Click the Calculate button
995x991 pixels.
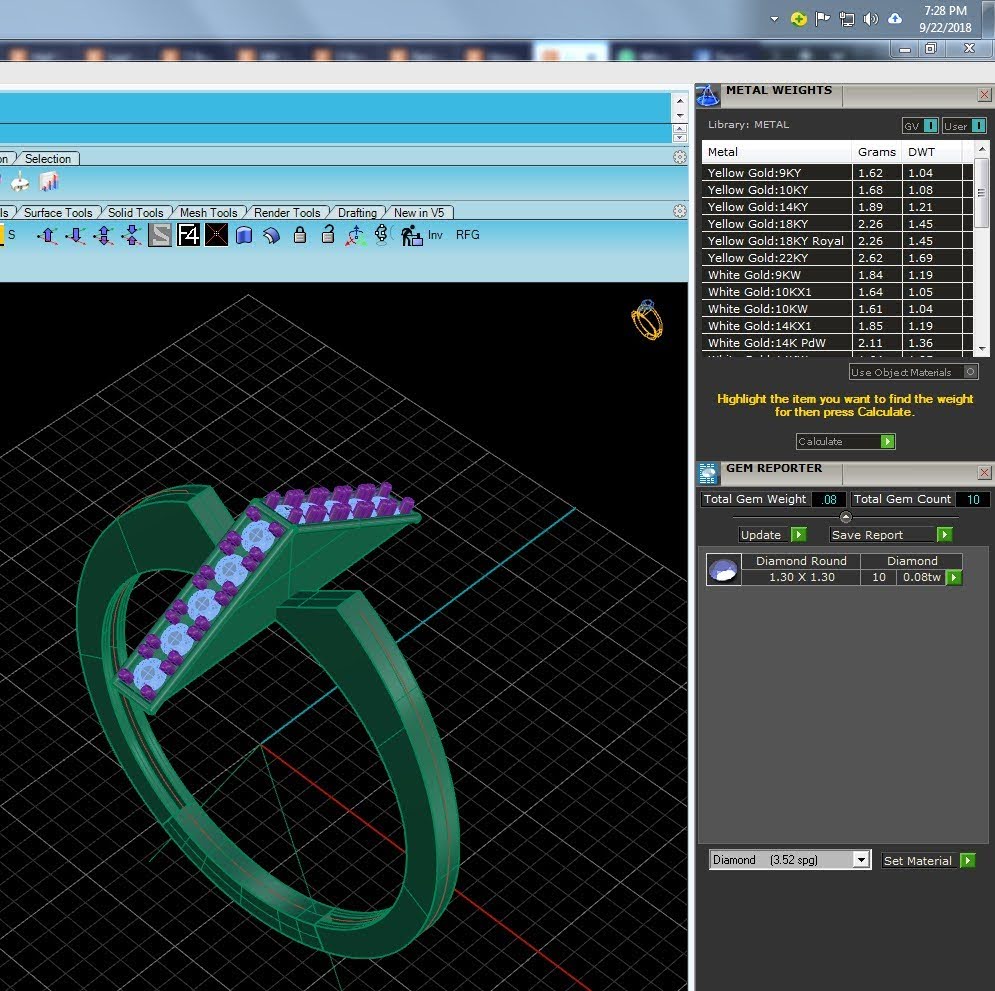coord(845,441)
